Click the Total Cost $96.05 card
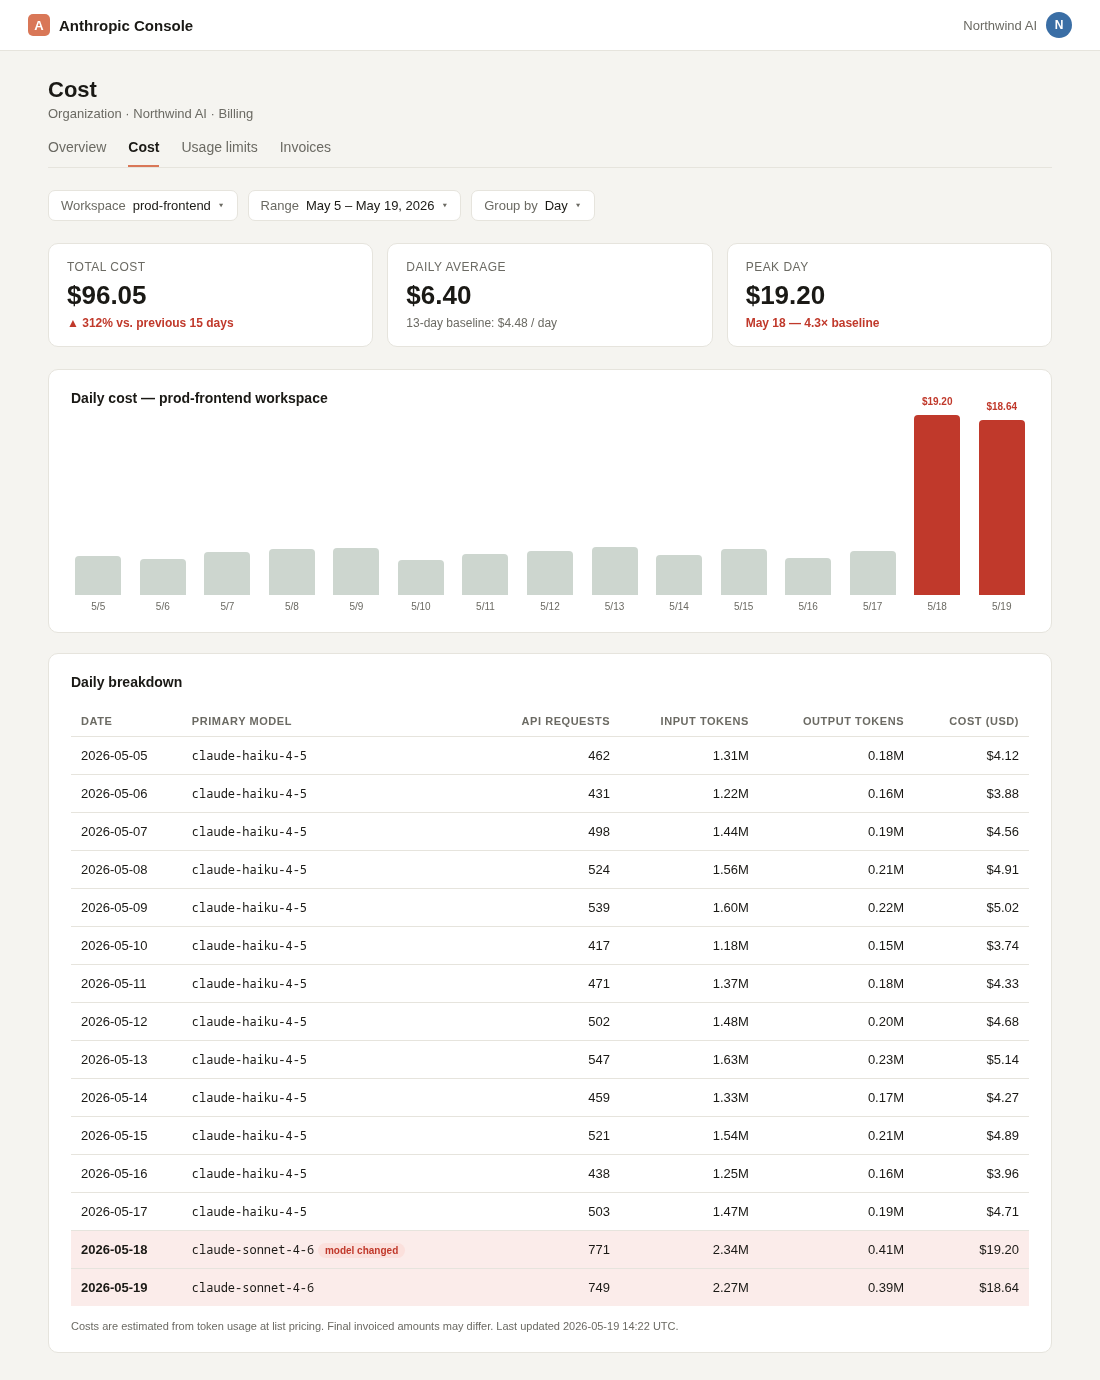The image size is (1100, 1380). pos(210,295)
